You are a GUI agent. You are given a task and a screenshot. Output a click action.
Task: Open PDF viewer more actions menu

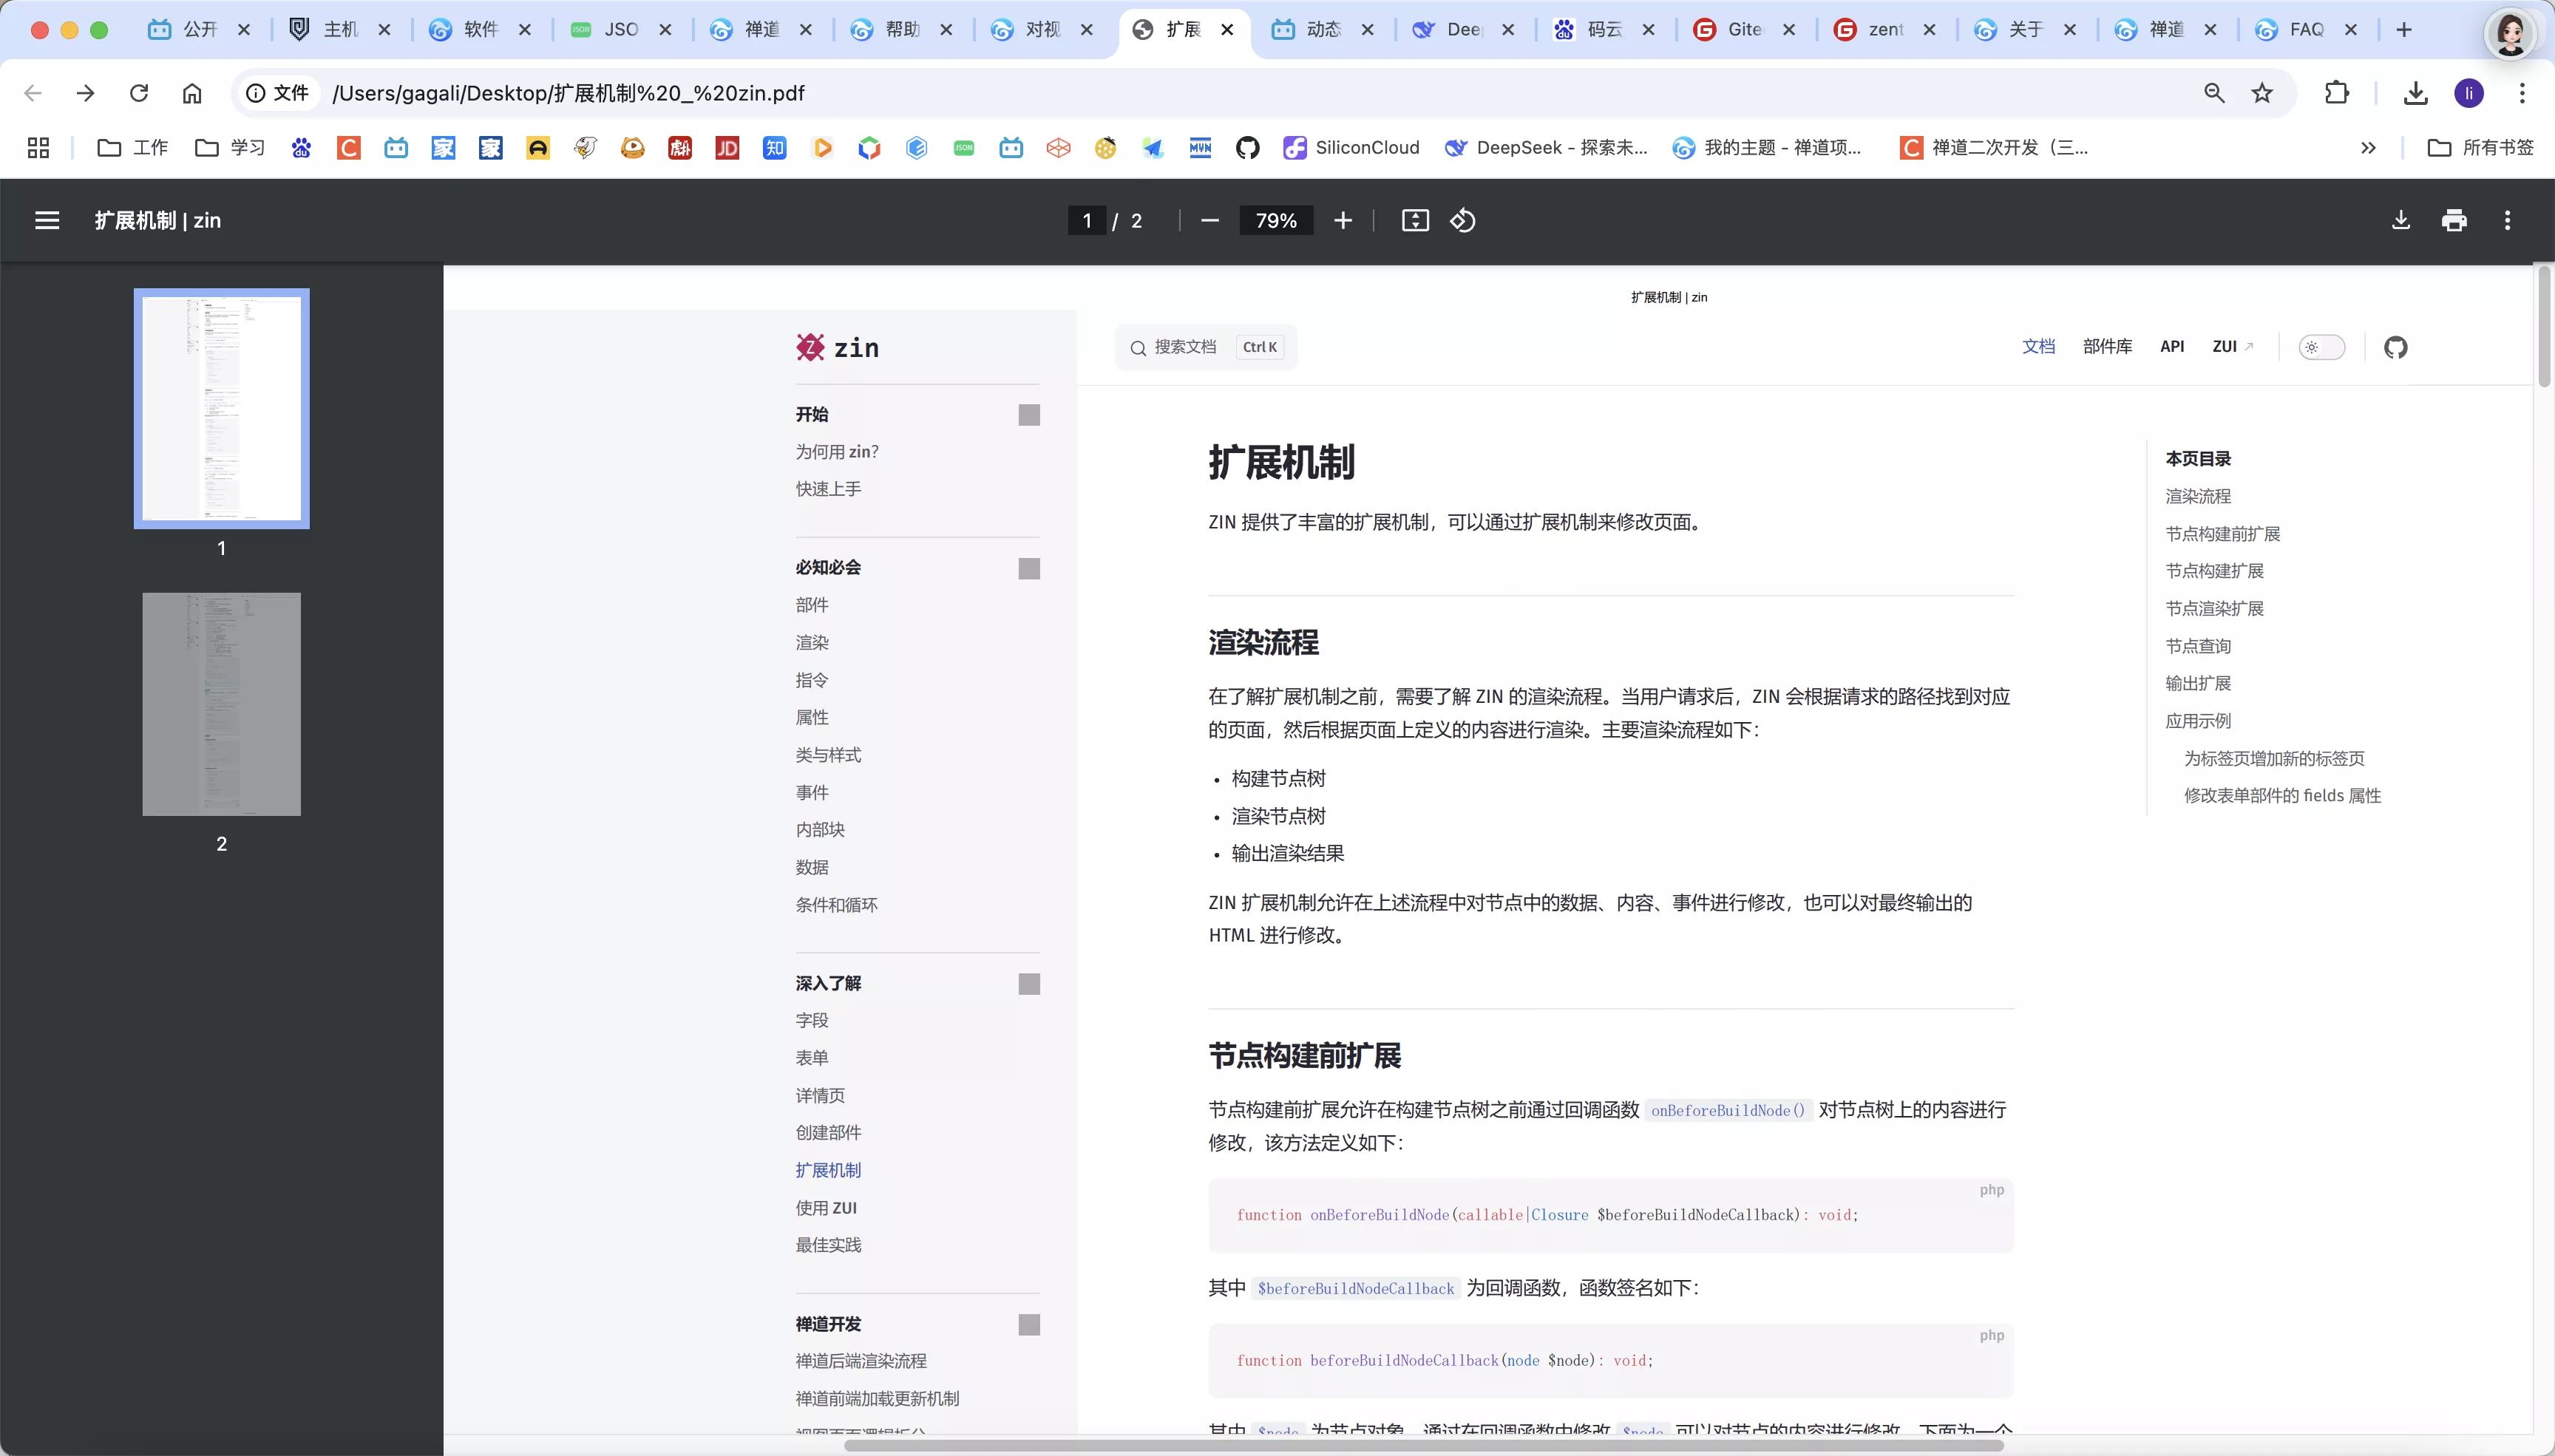pyautogui.click(x=2507, y=220)
